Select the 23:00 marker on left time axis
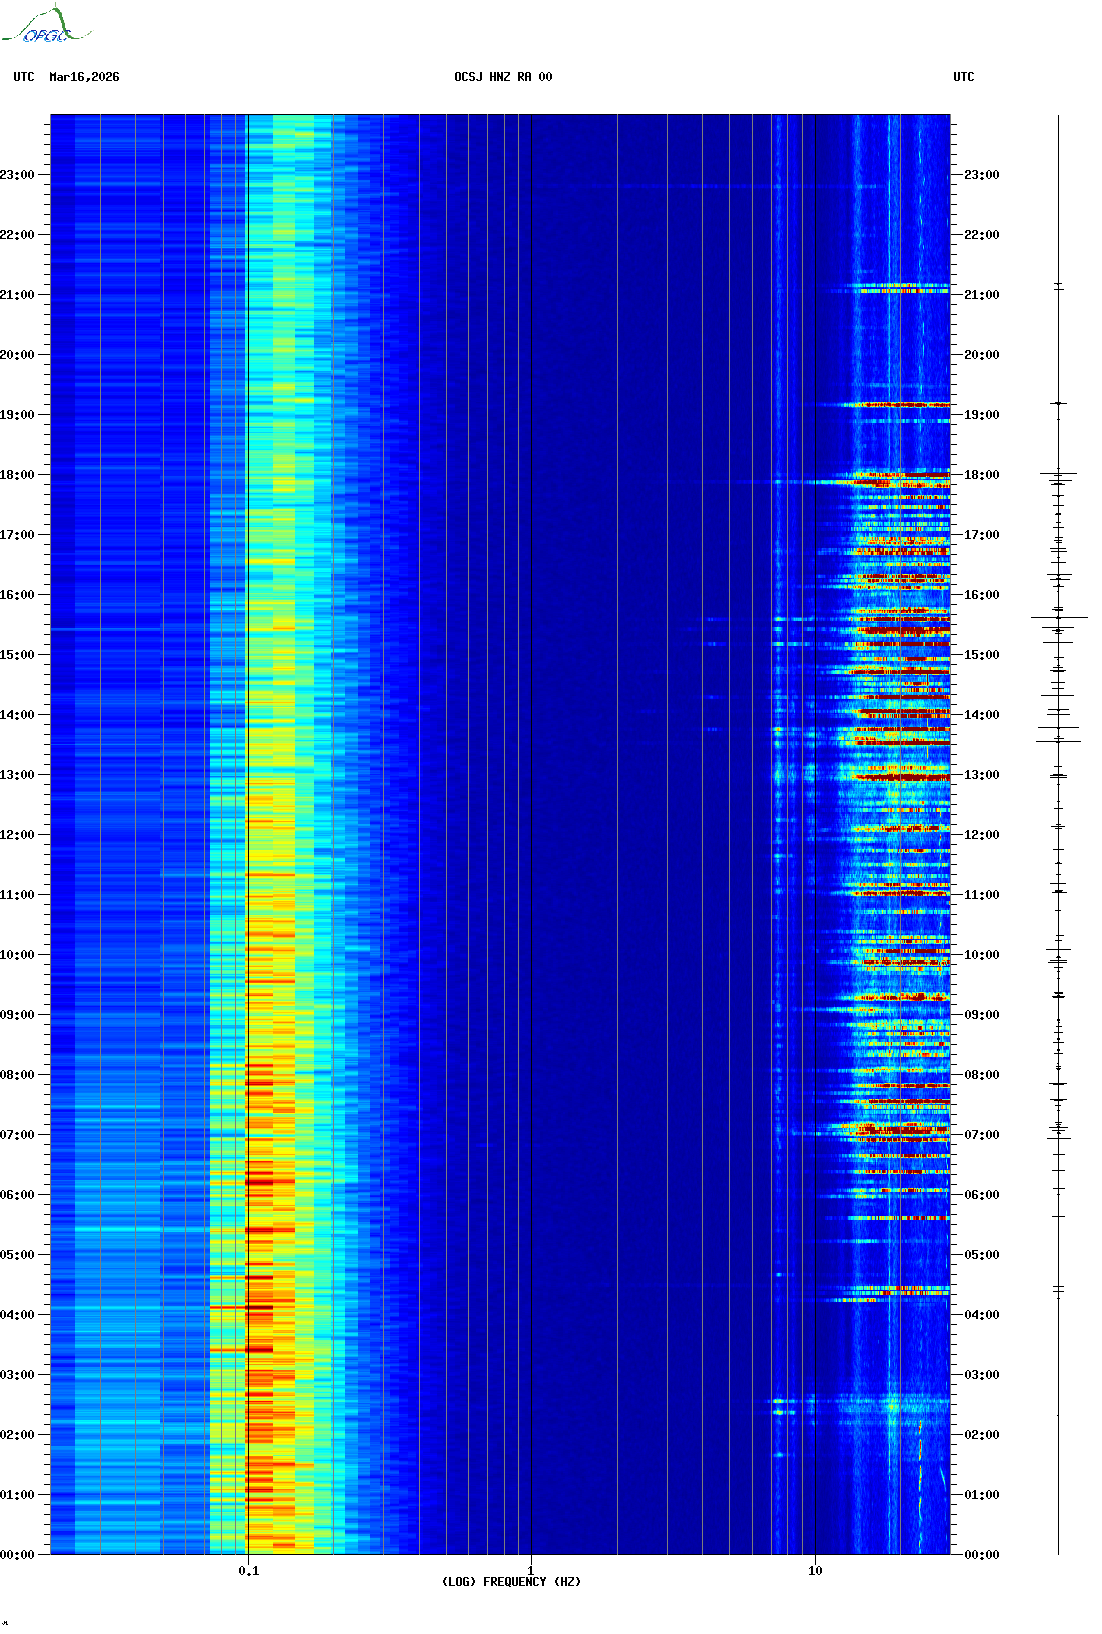 coord(17,175)
